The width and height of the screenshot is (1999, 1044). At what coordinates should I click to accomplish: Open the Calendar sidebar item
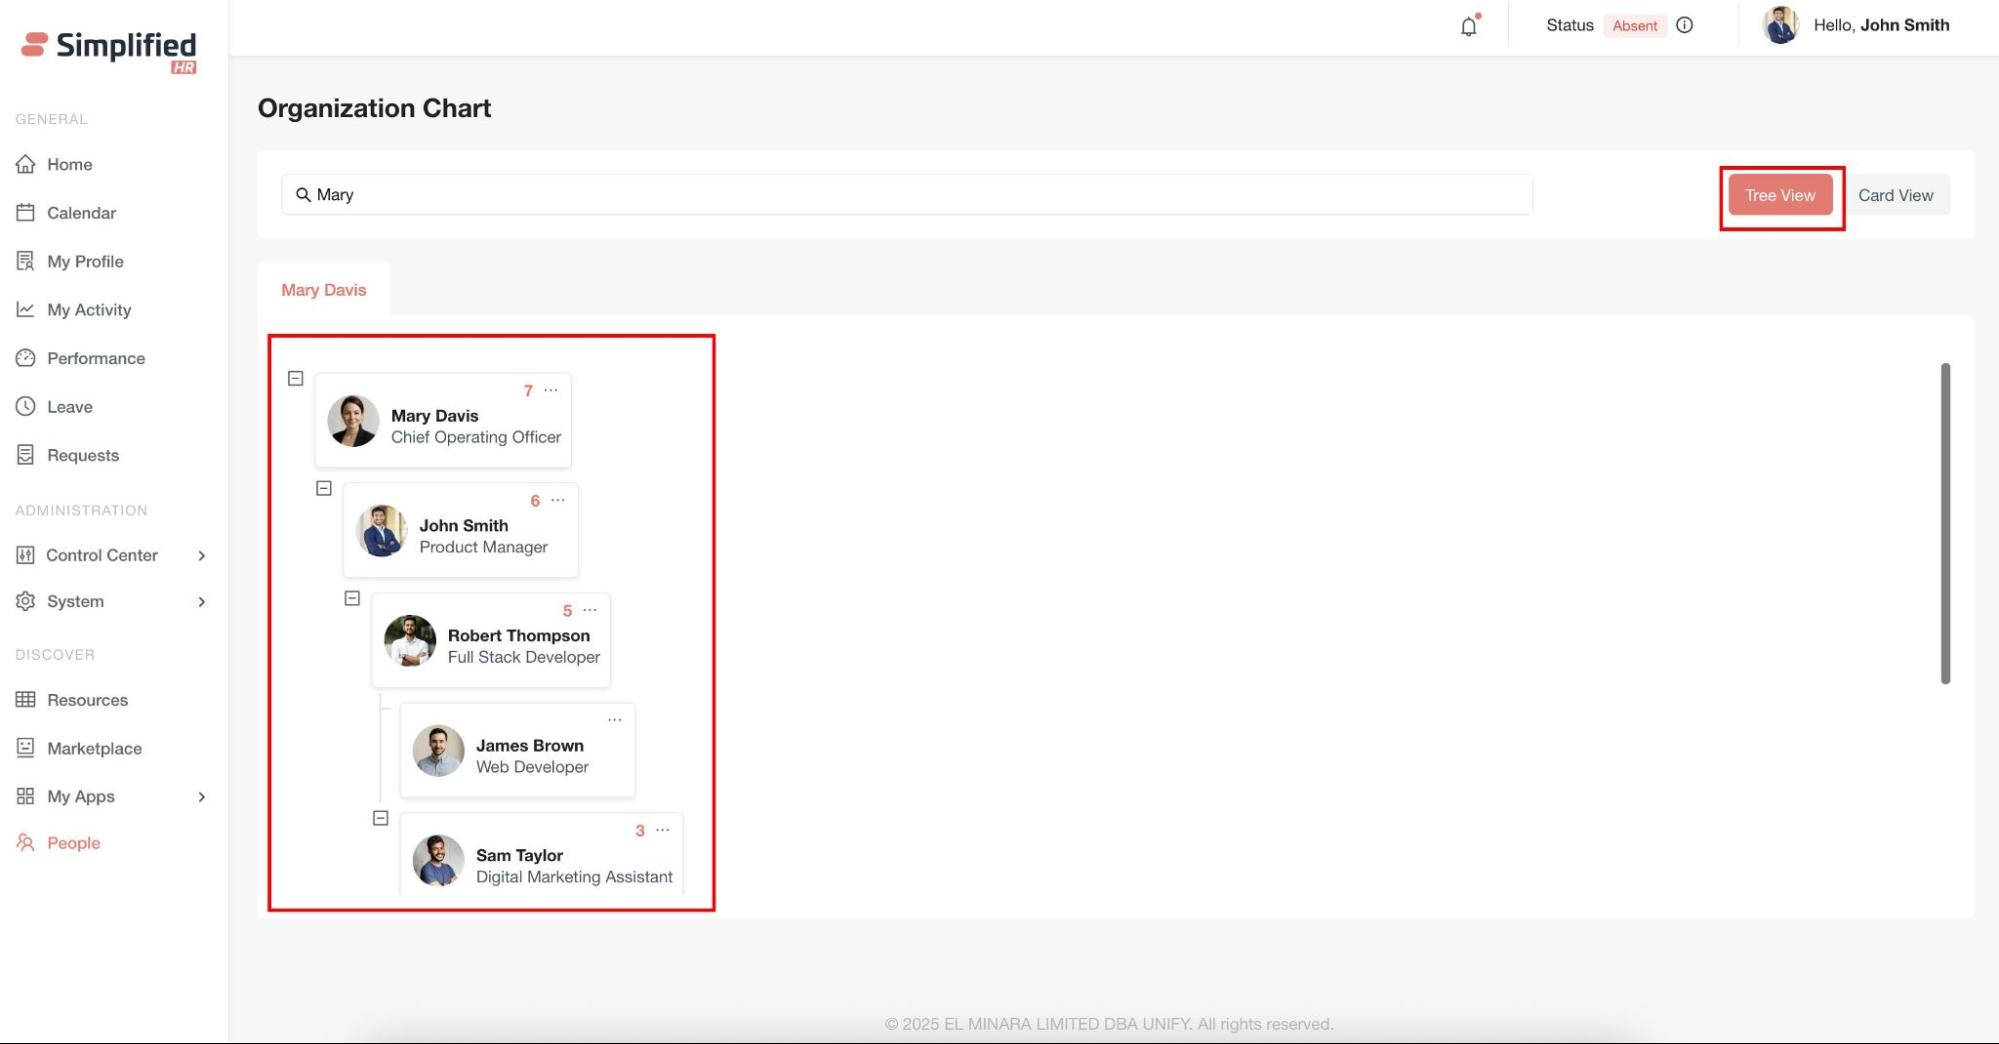coord(81,213)
